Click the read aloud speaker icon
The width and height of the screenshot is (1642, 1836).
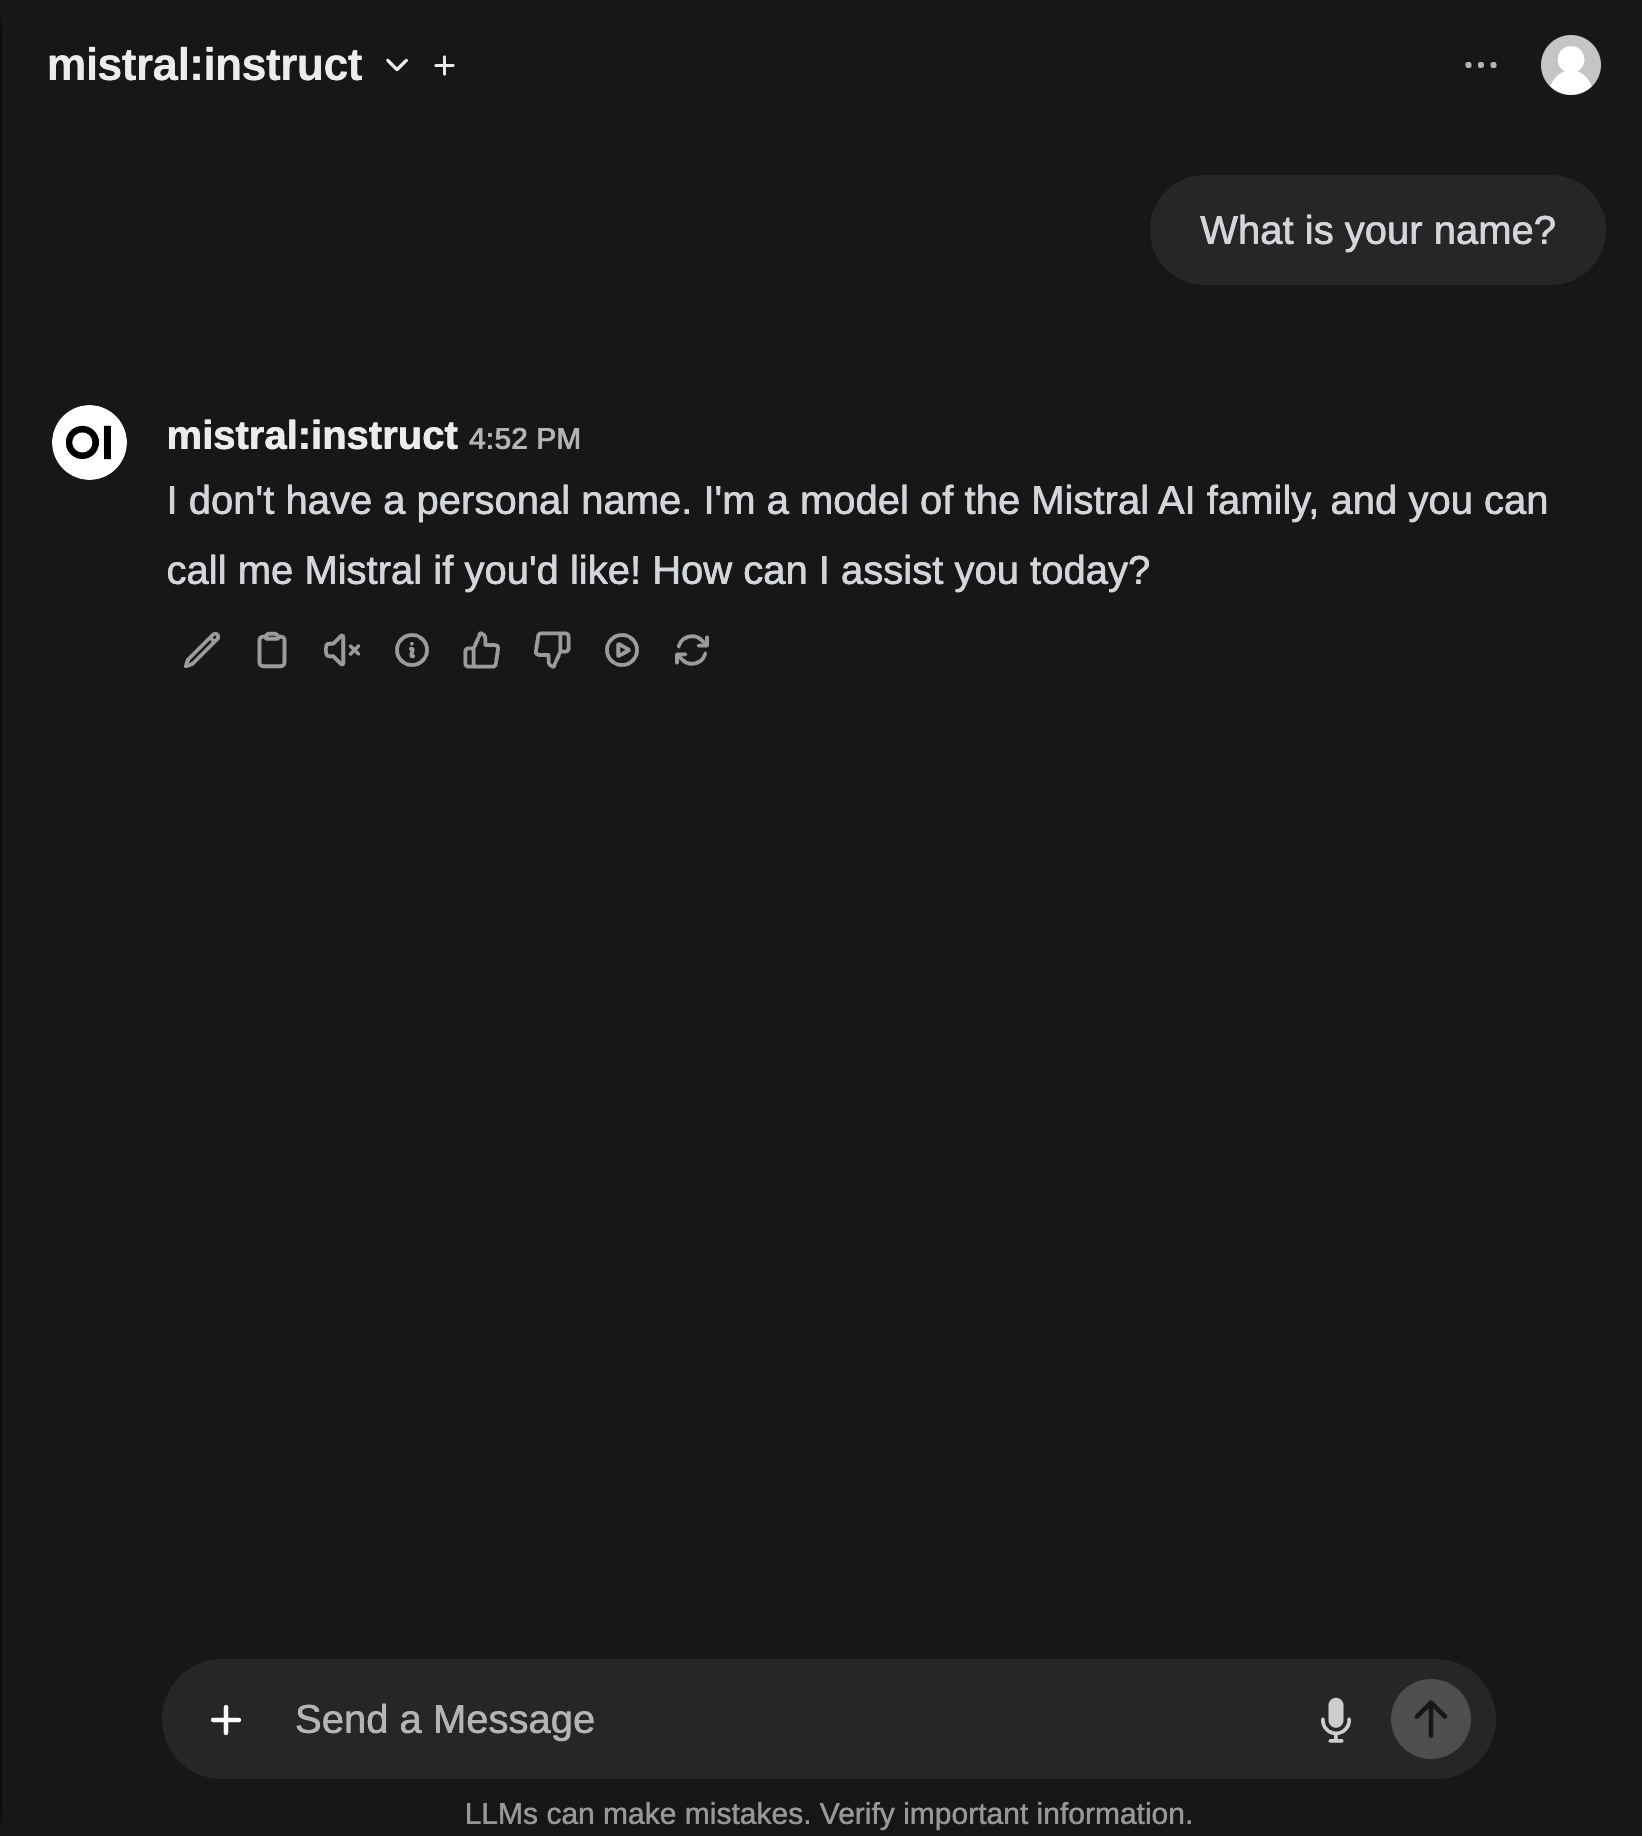(342, 651)
